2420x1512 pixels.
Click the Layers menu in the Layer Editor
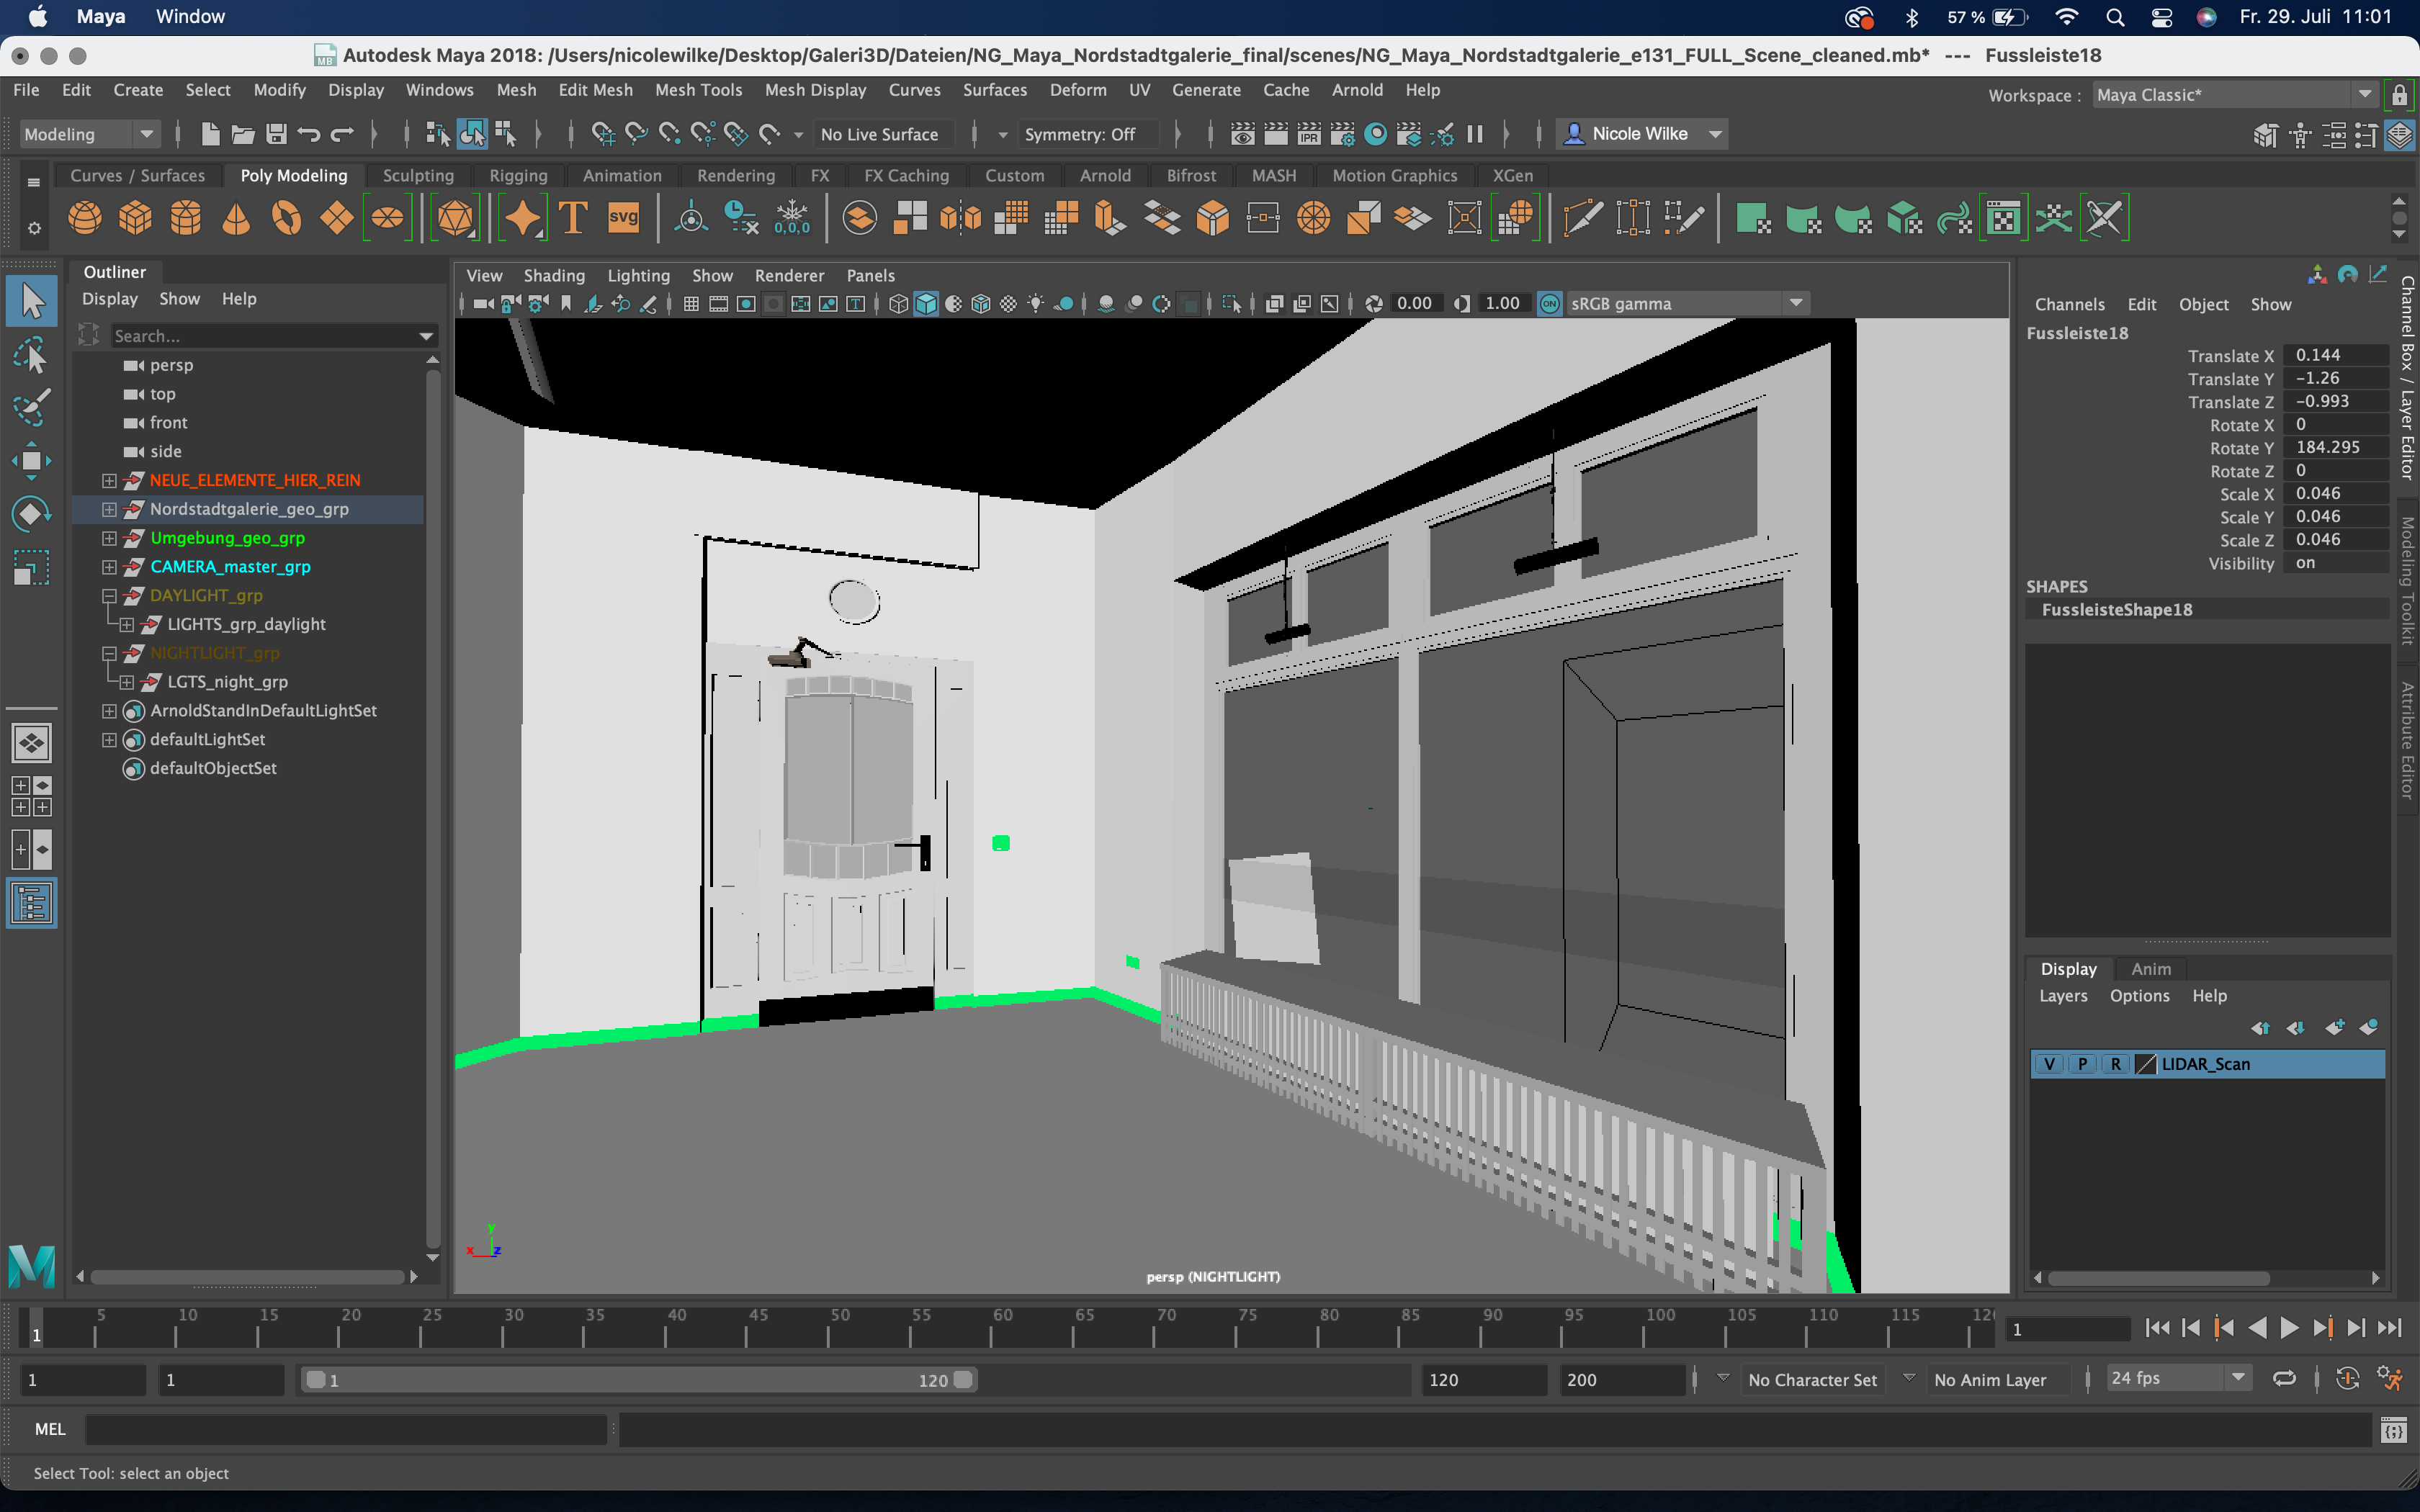[2063, 995]
